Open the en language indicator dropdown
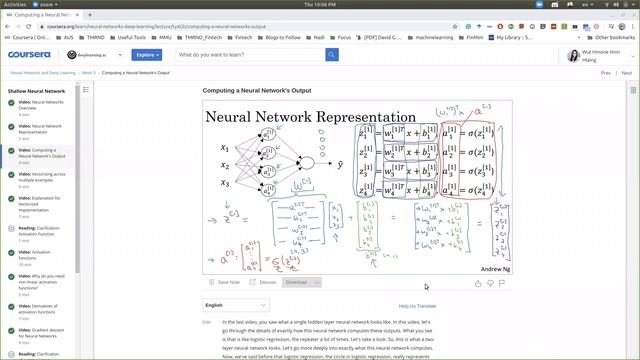 coord(587,4)
